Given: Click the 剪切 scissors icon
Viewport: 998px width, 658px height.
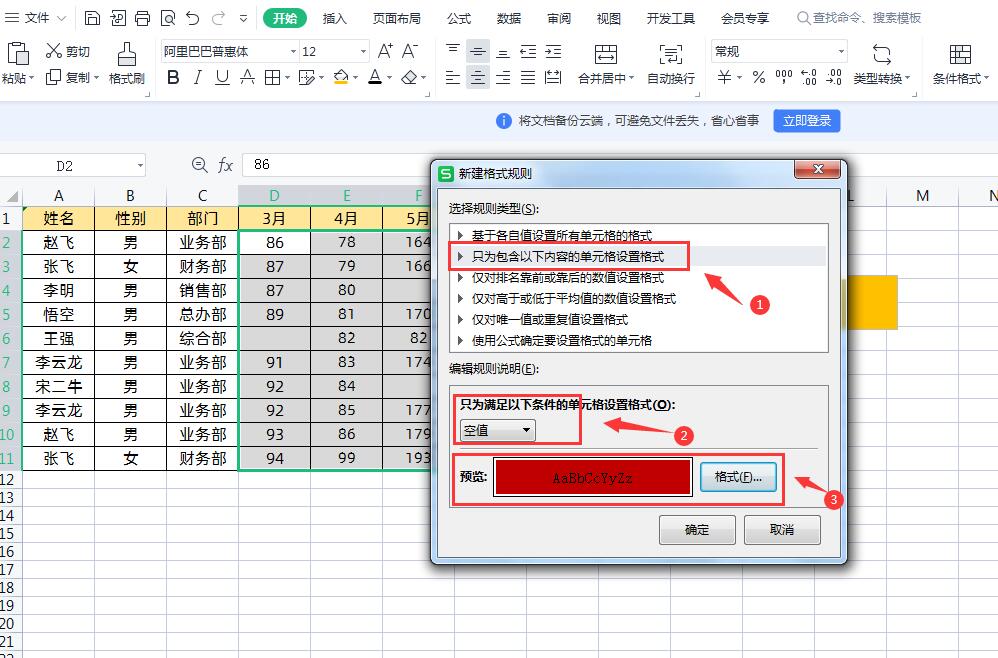Looking at the screenshot, I should click(53, 51).
